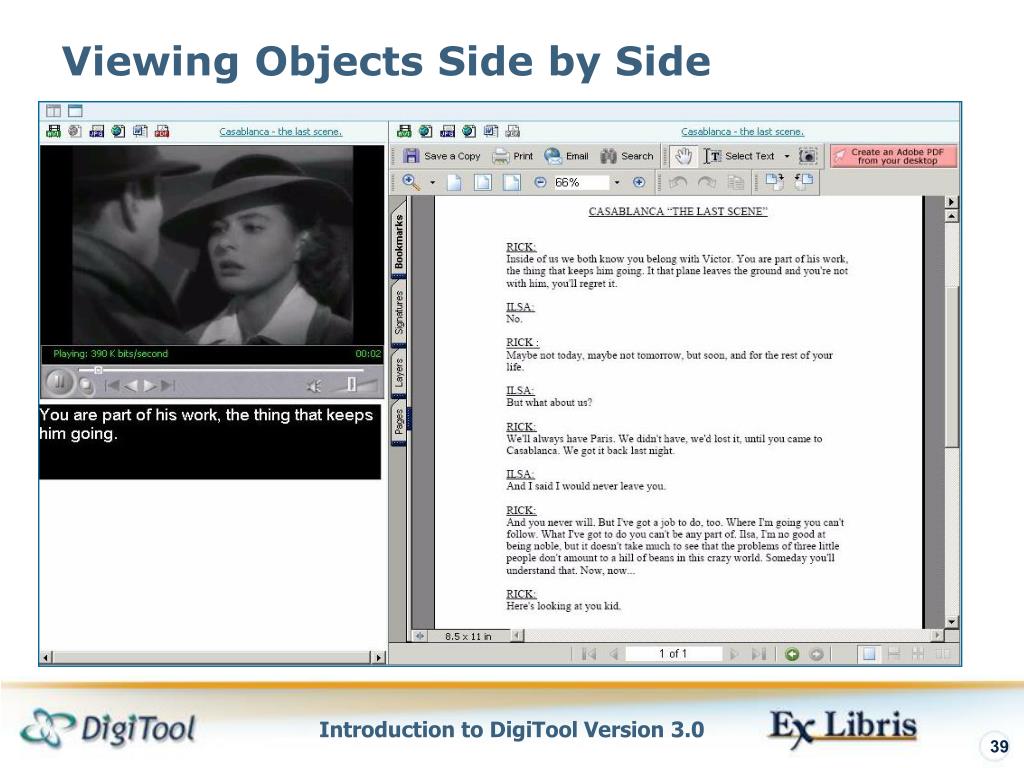1024x768 pixels.
Task: Select Facing page layout button
Action: tap(942, 654)
